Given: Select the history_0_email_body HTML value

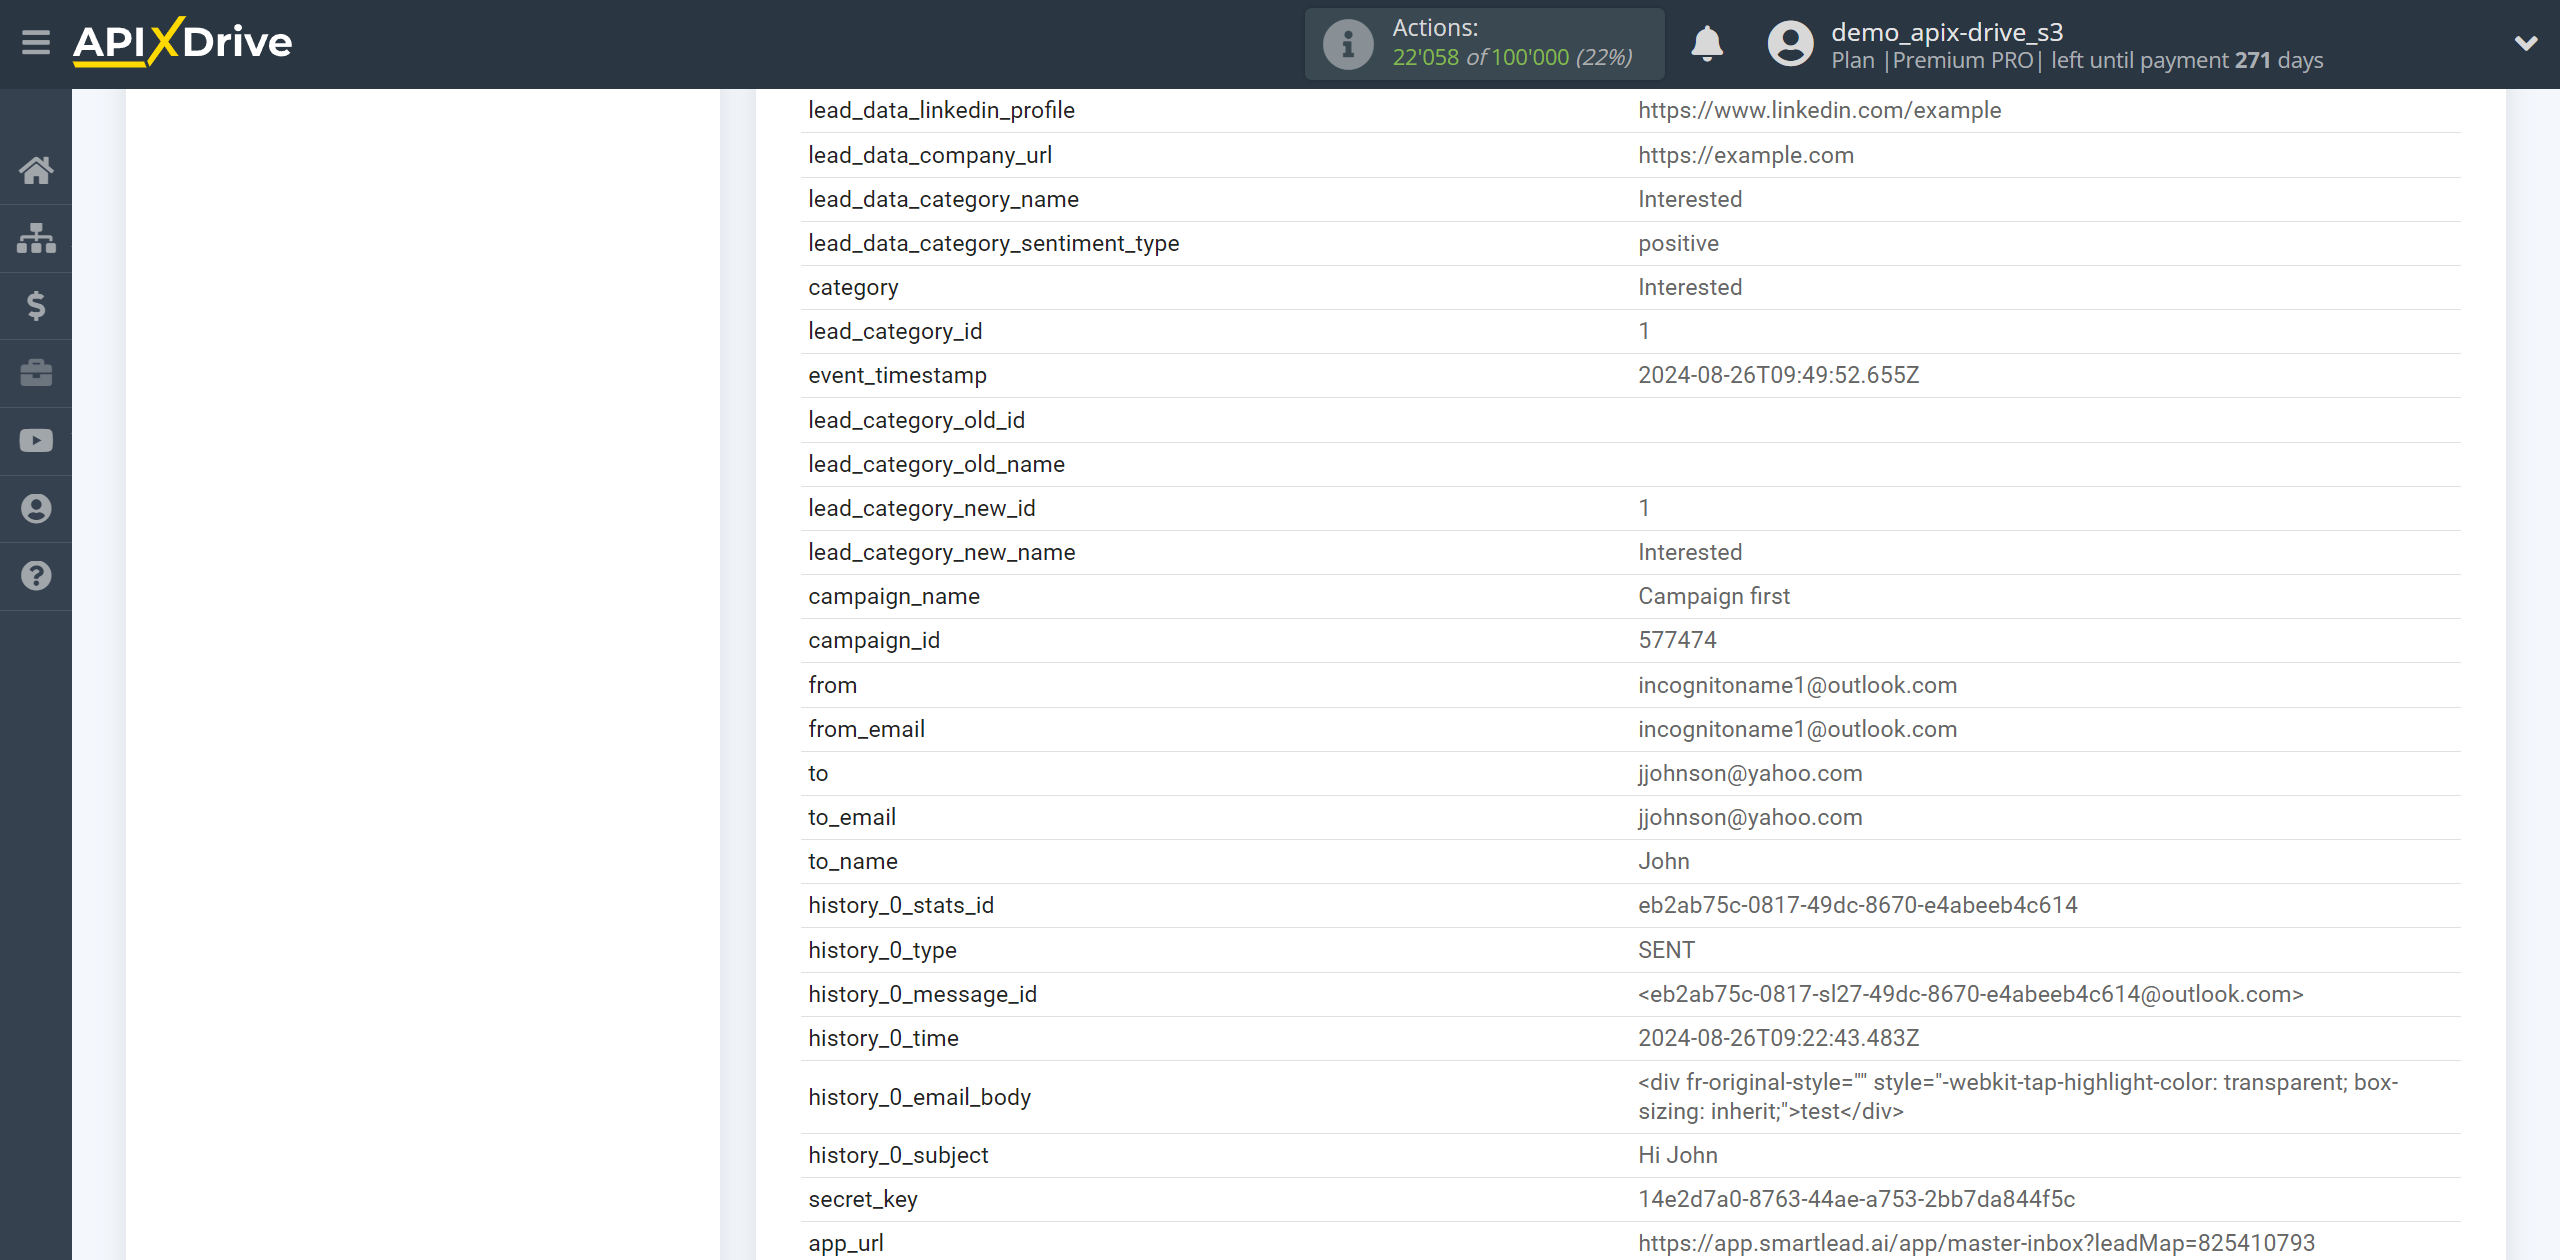Looking at the screenshot, I should click(x=2017, y=1097).
